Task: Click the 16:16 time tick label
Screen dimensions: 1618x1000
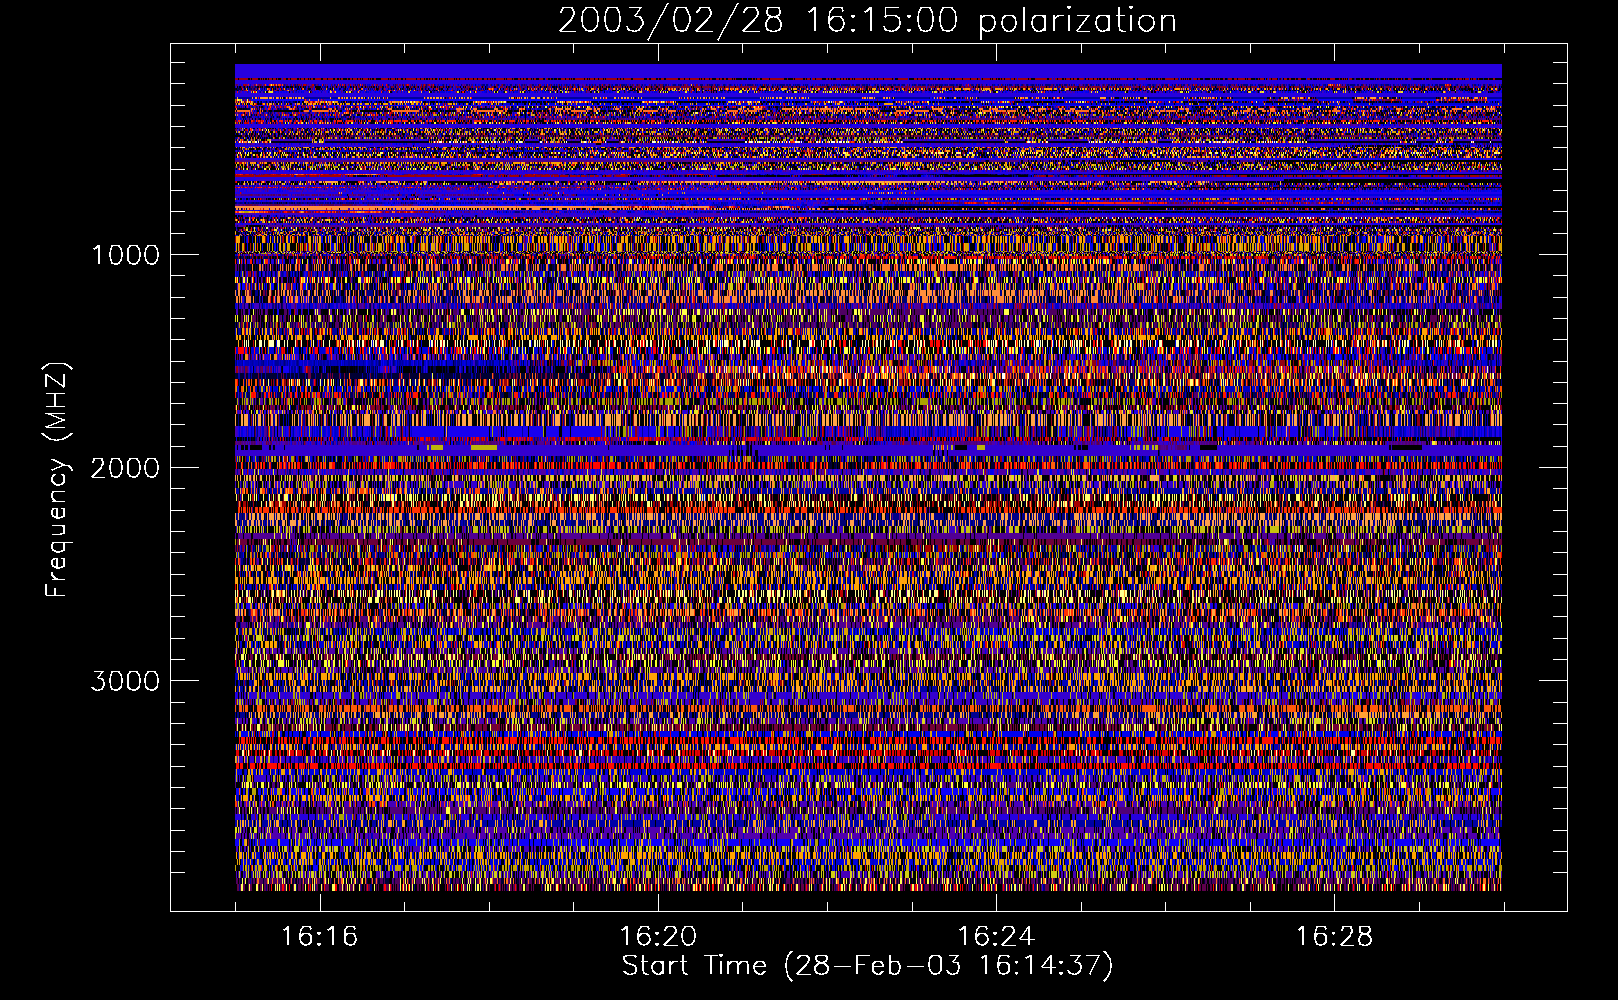Action: [319, 937]
